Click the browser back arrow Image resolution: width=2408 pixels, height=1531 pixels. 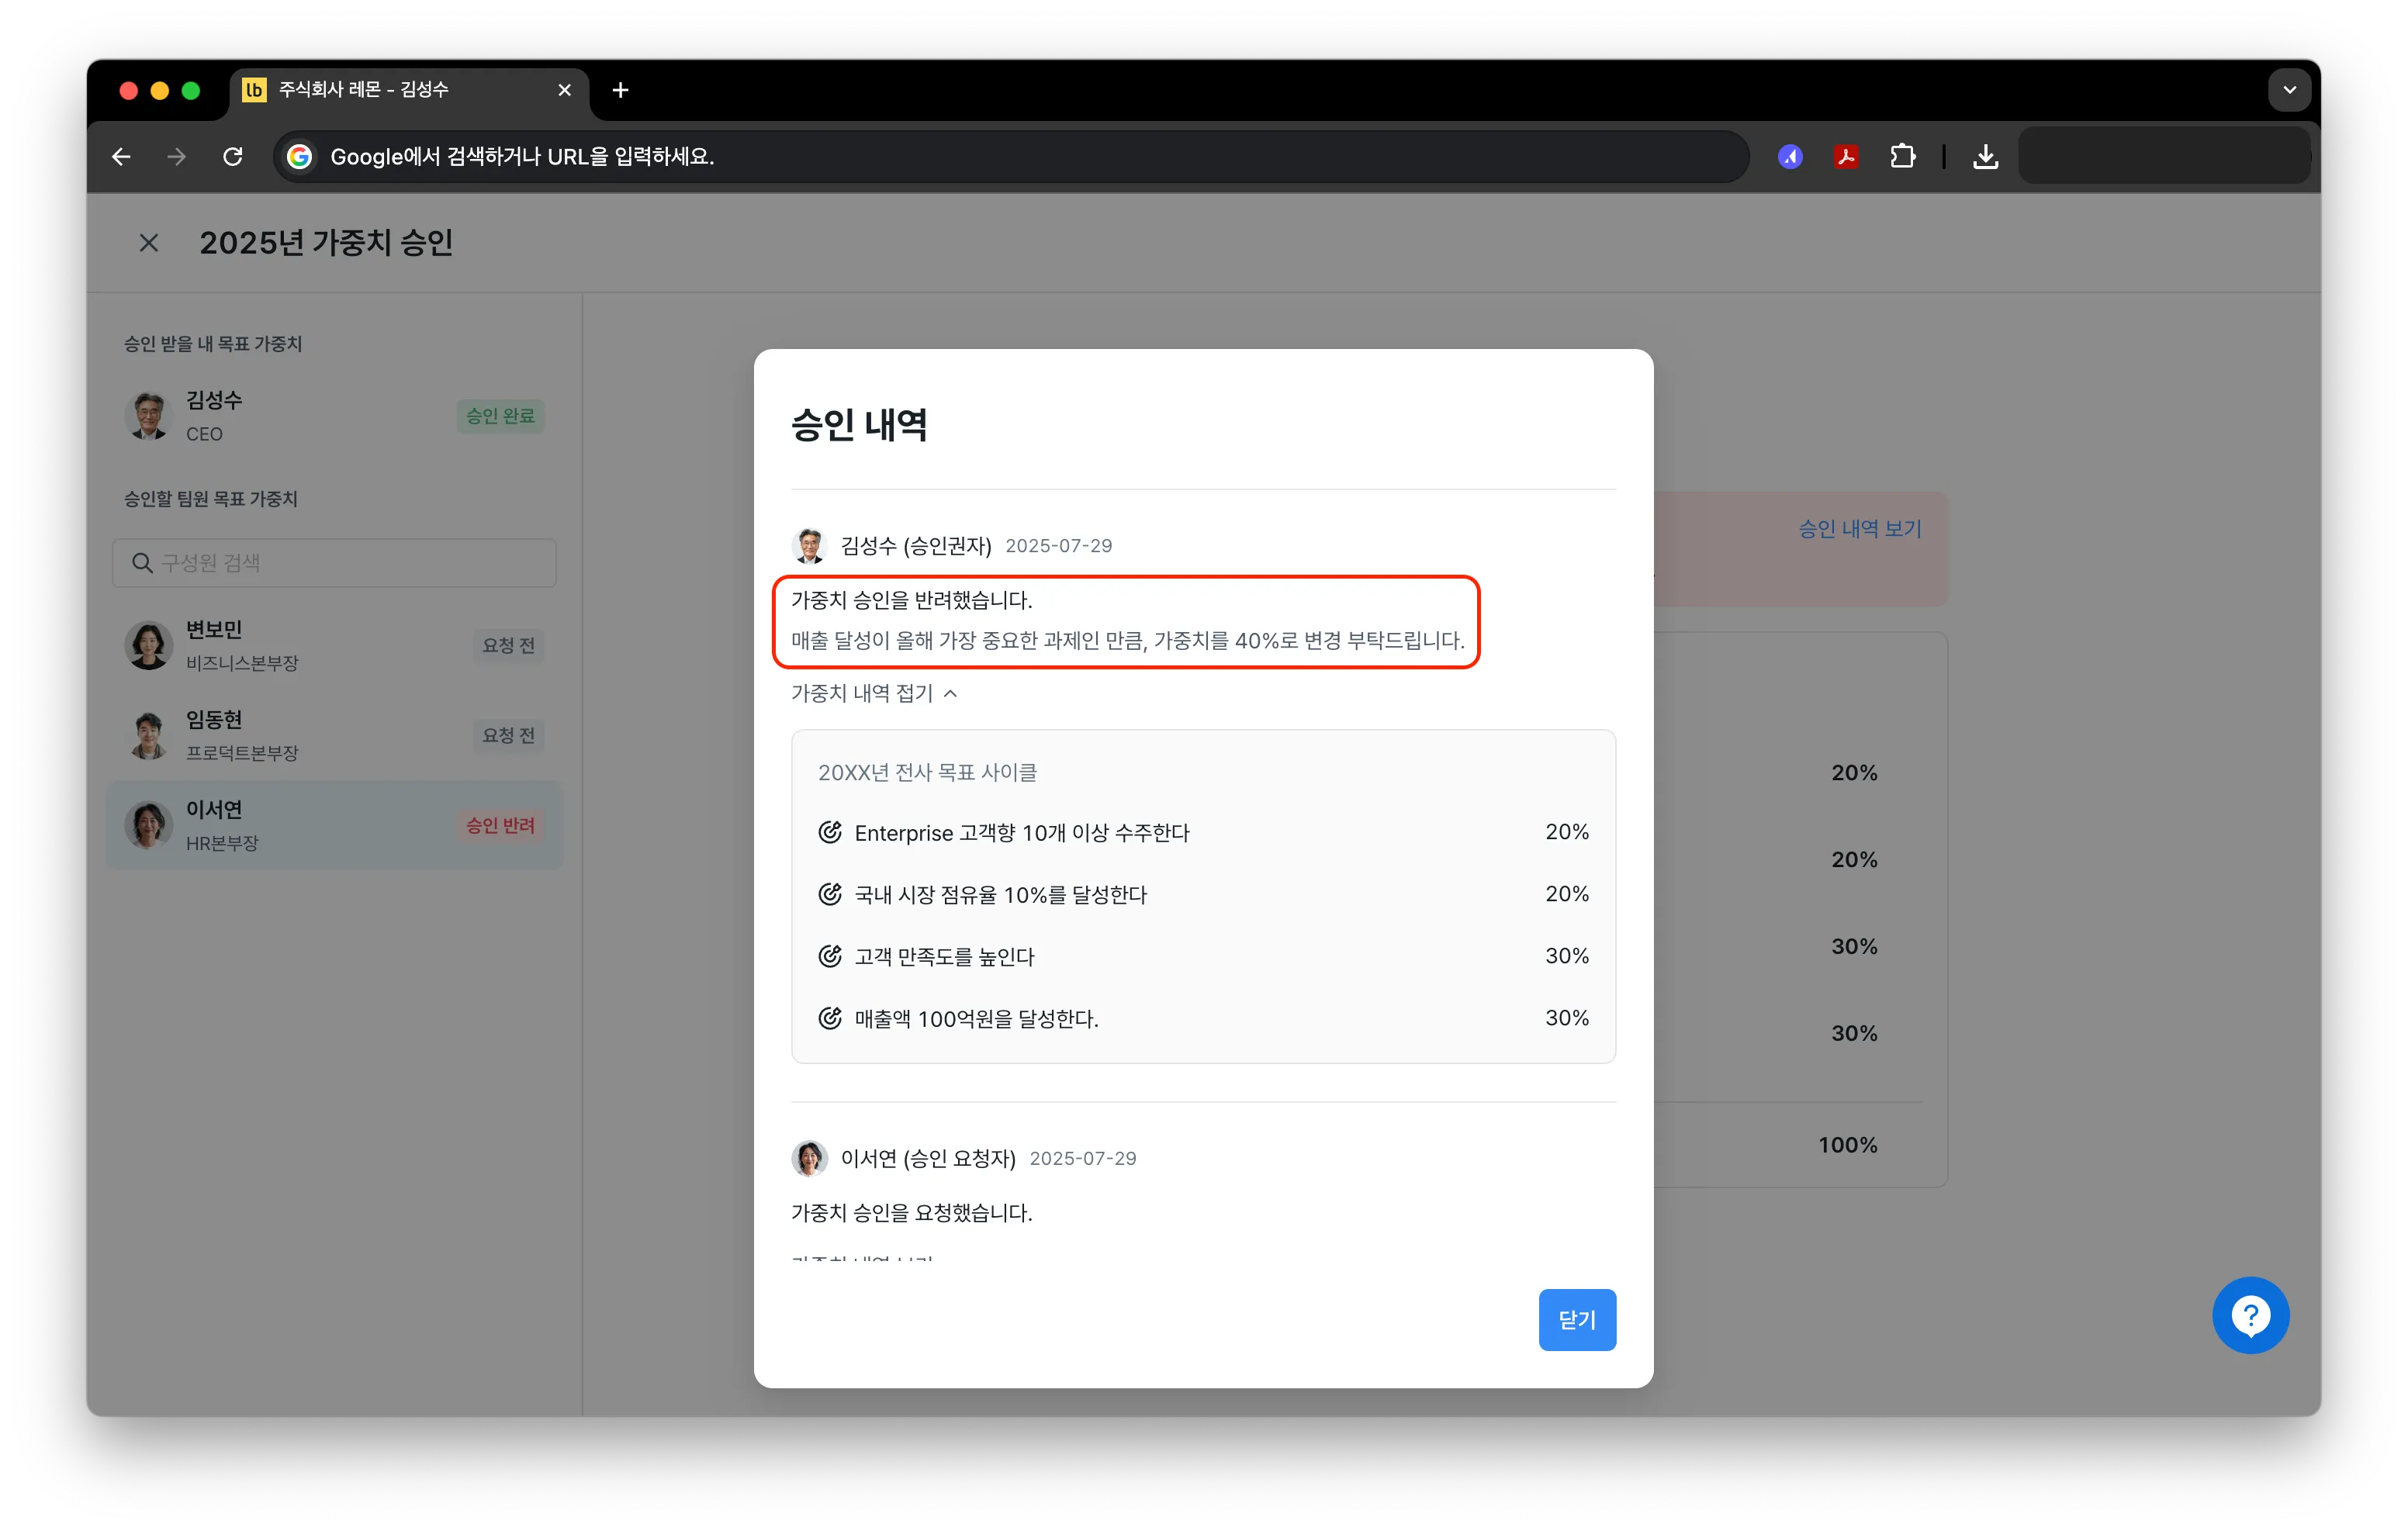(121, 157)
